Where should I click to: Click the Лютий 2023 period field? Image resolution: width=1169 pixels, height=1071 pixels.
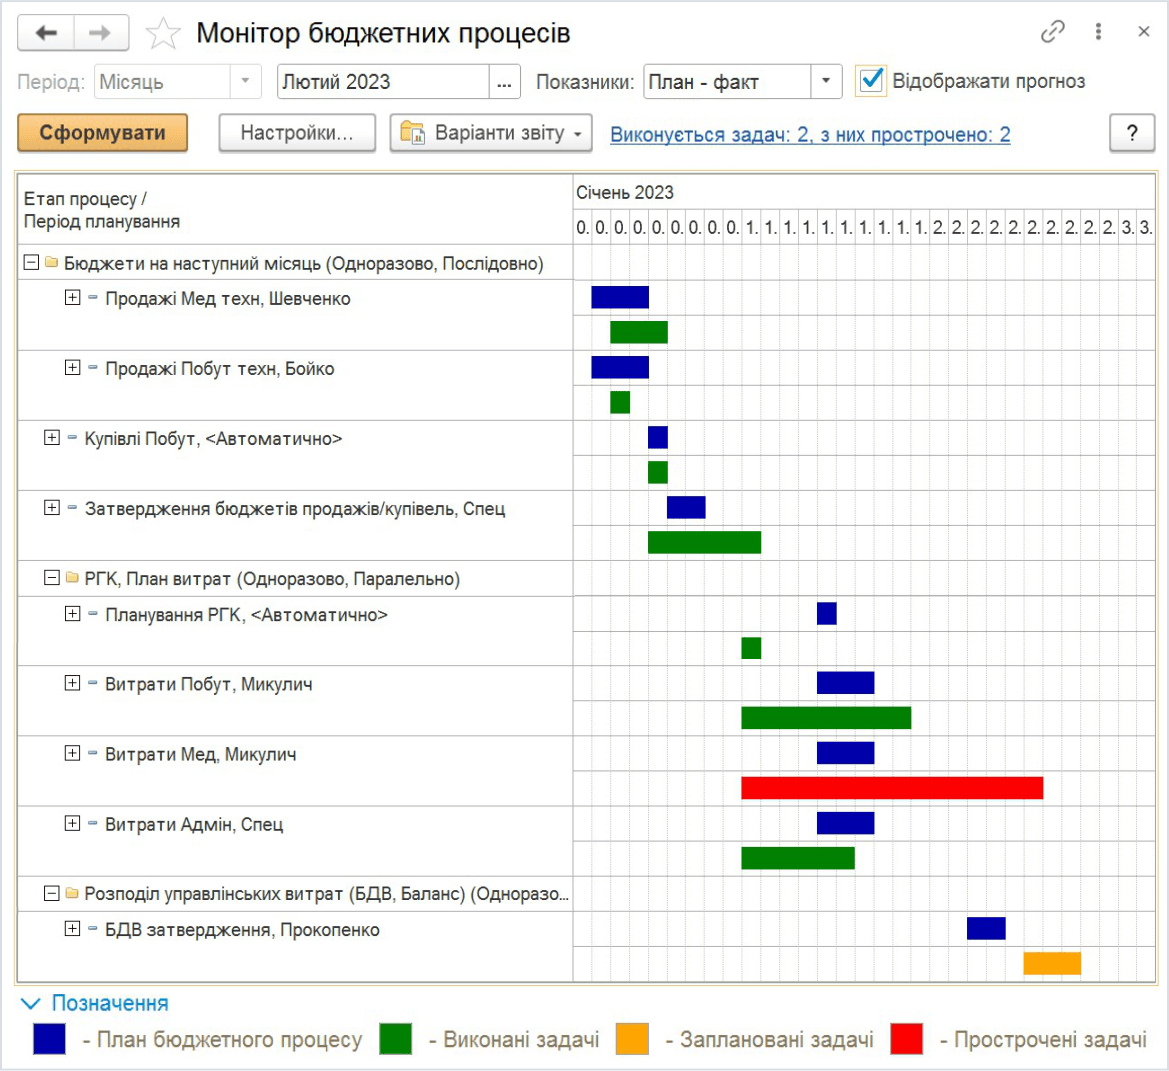(x=382, y=82)
